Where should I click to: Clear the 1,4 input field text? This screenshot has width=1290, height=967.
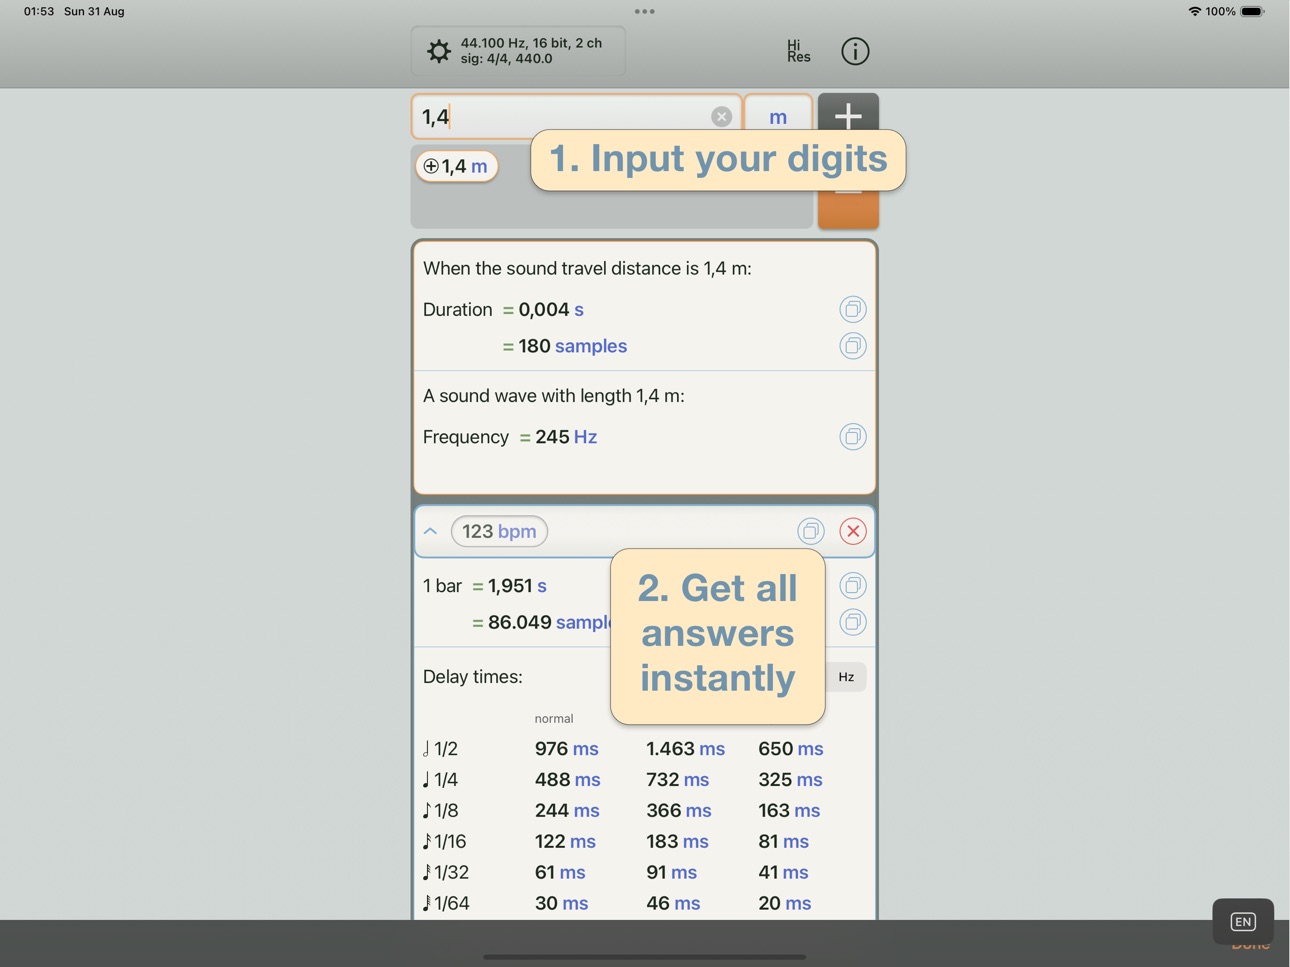pos(721,117)
